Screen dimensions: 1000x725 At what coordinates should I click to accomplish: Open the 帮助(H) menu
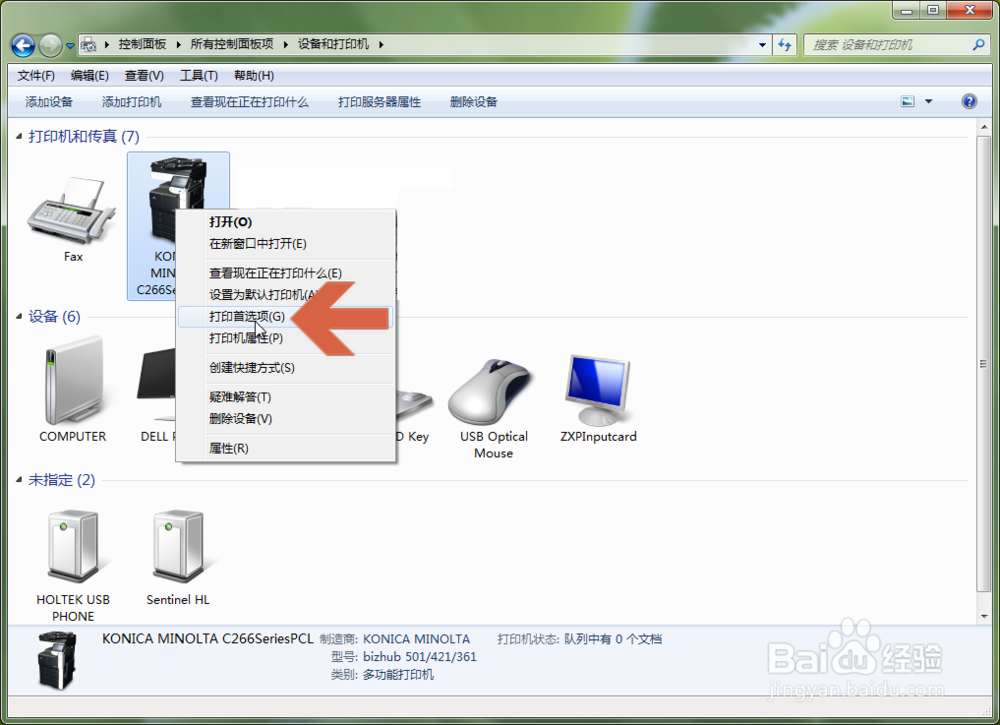coord(254,75)
